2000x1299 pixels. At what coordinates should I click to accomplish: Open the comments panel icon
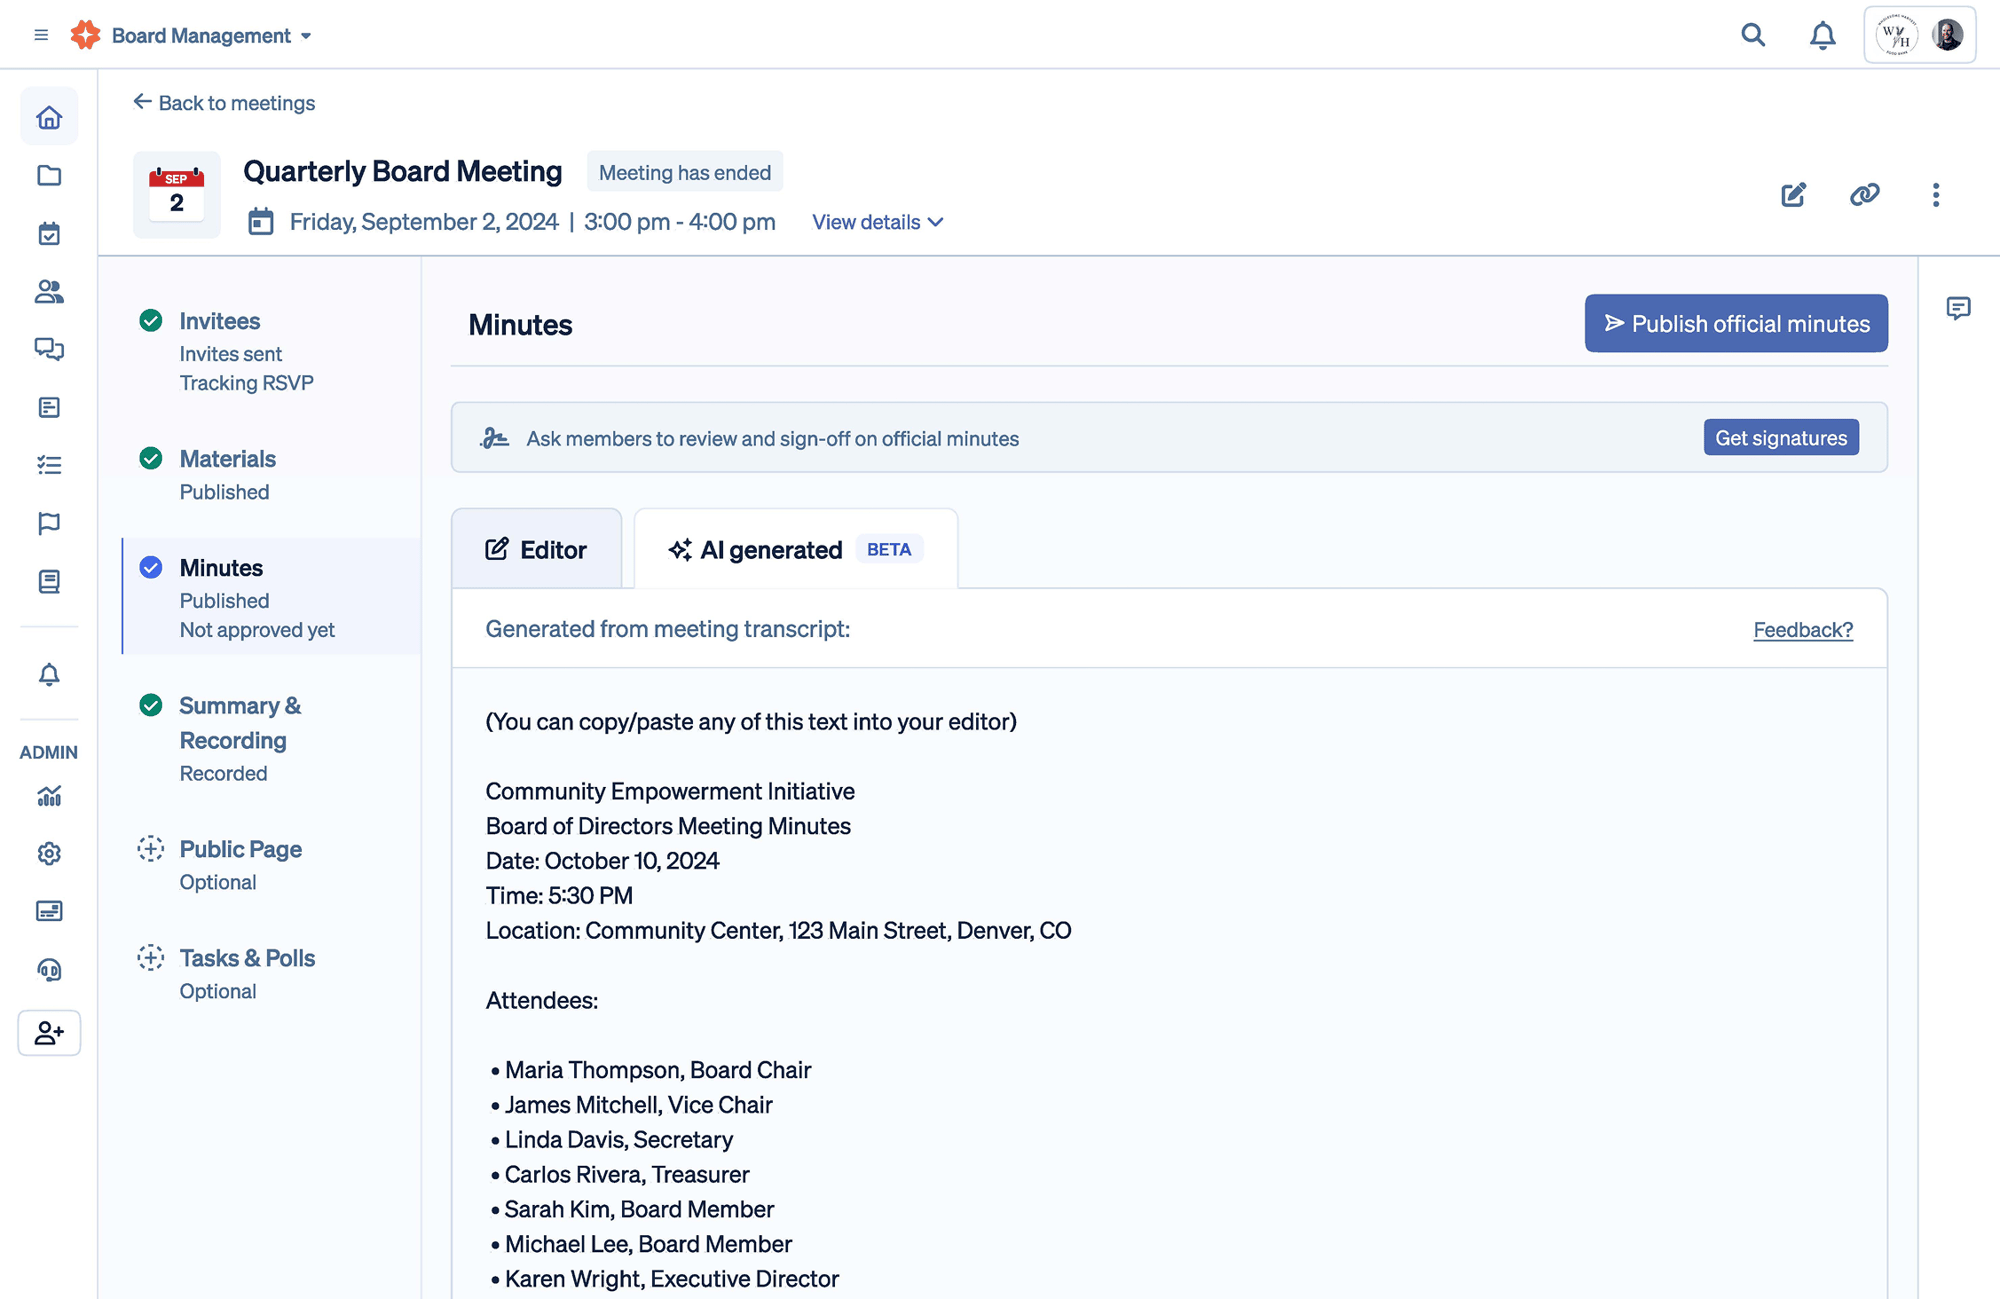[x=1958, y=308]
